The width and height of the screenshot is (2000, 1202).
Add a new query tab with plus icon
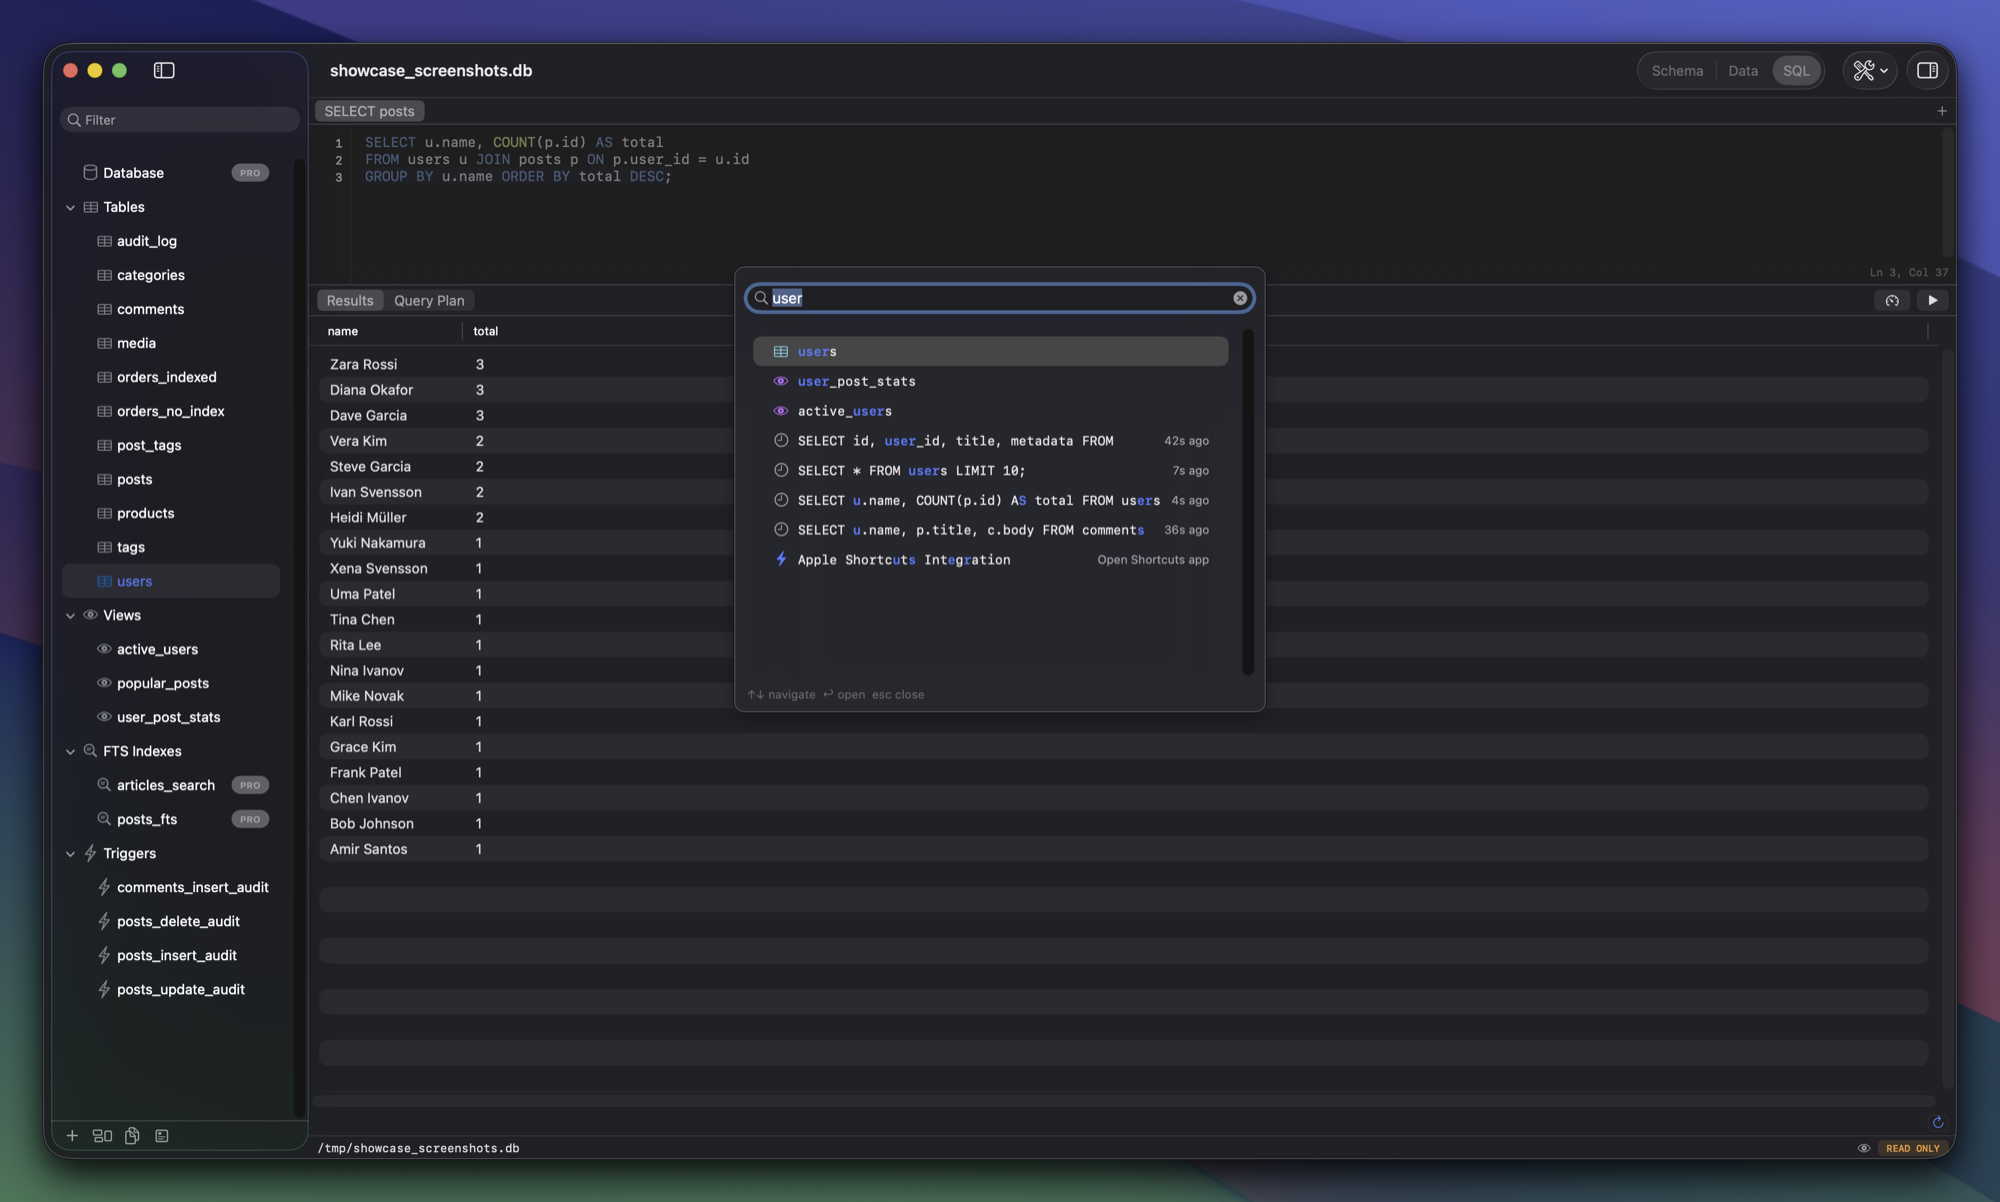(x=1941, y=111)
